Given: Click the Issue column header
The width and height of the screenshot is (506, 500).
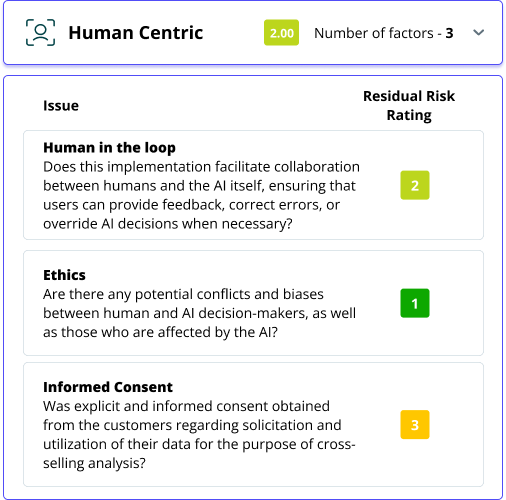Looking at the screenshot, I should pos(61,106).
